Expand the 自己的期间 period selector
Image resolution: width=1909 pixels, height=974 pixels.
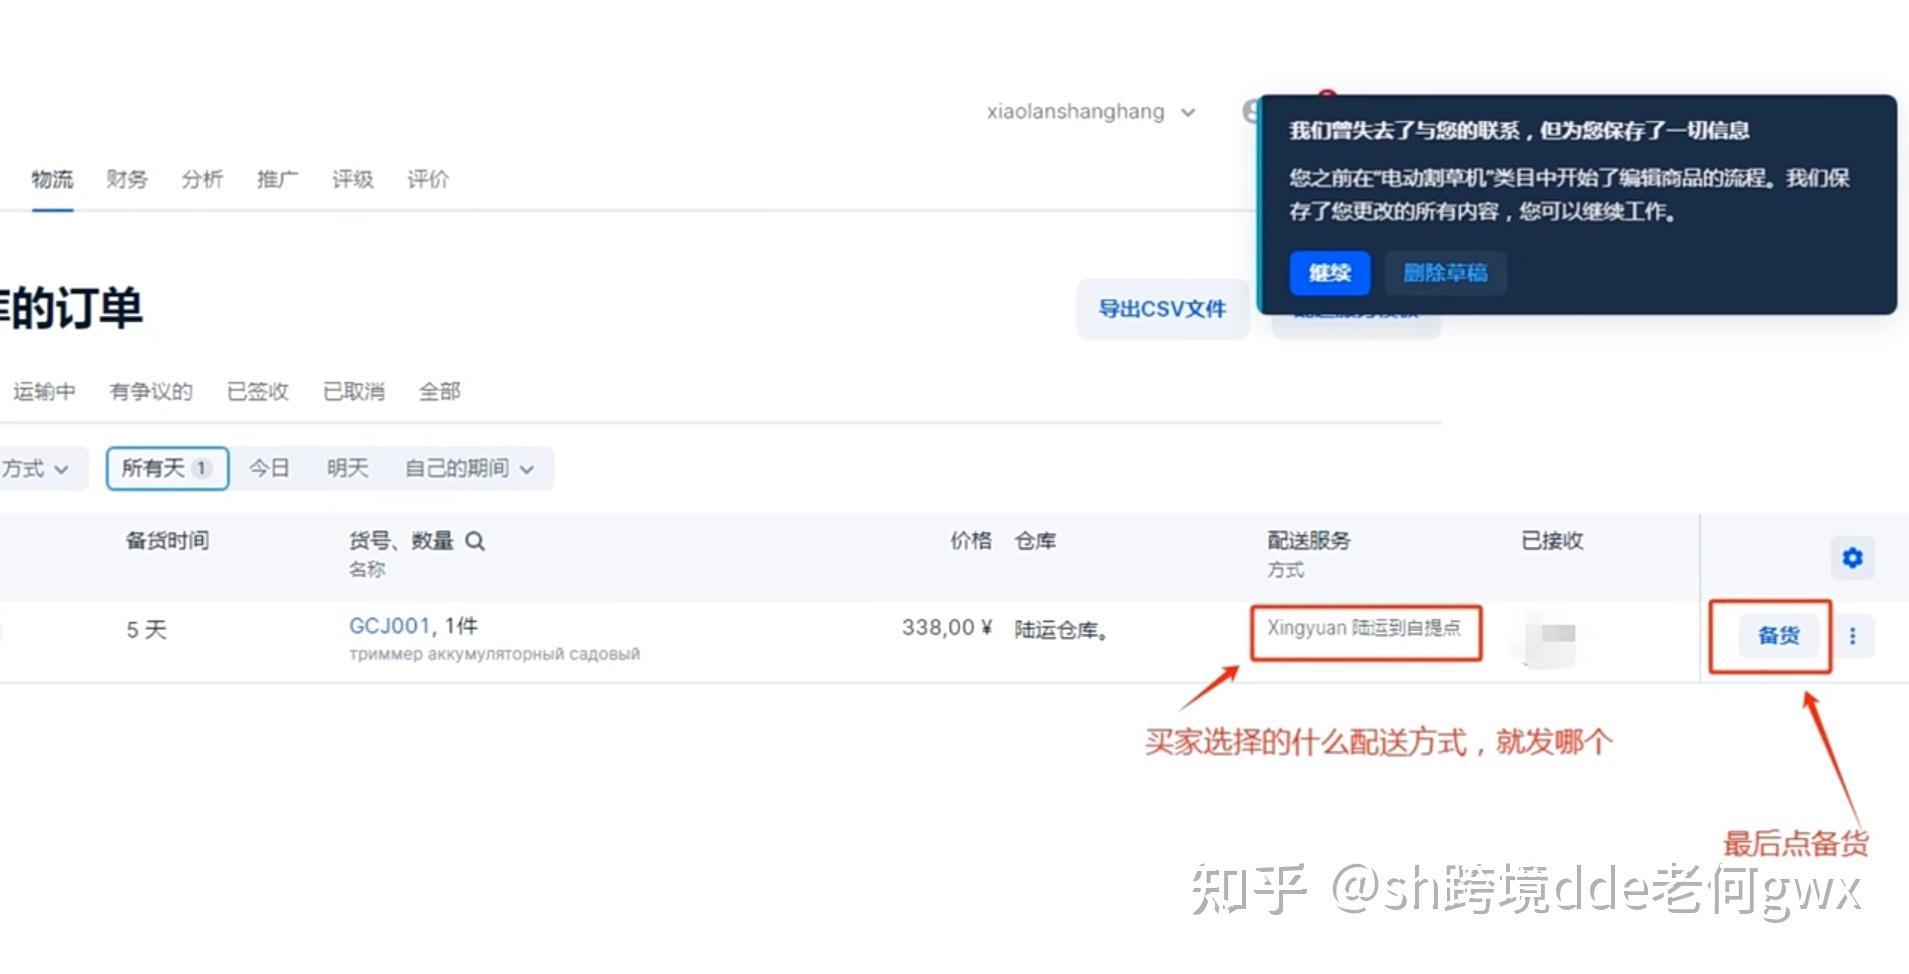tap(470, 468)
